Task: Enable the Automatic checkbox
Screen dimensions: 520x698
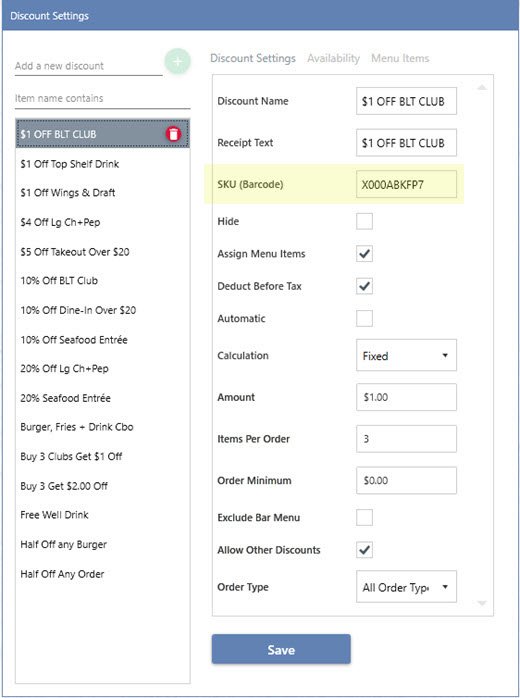Action: pos(364,318)
